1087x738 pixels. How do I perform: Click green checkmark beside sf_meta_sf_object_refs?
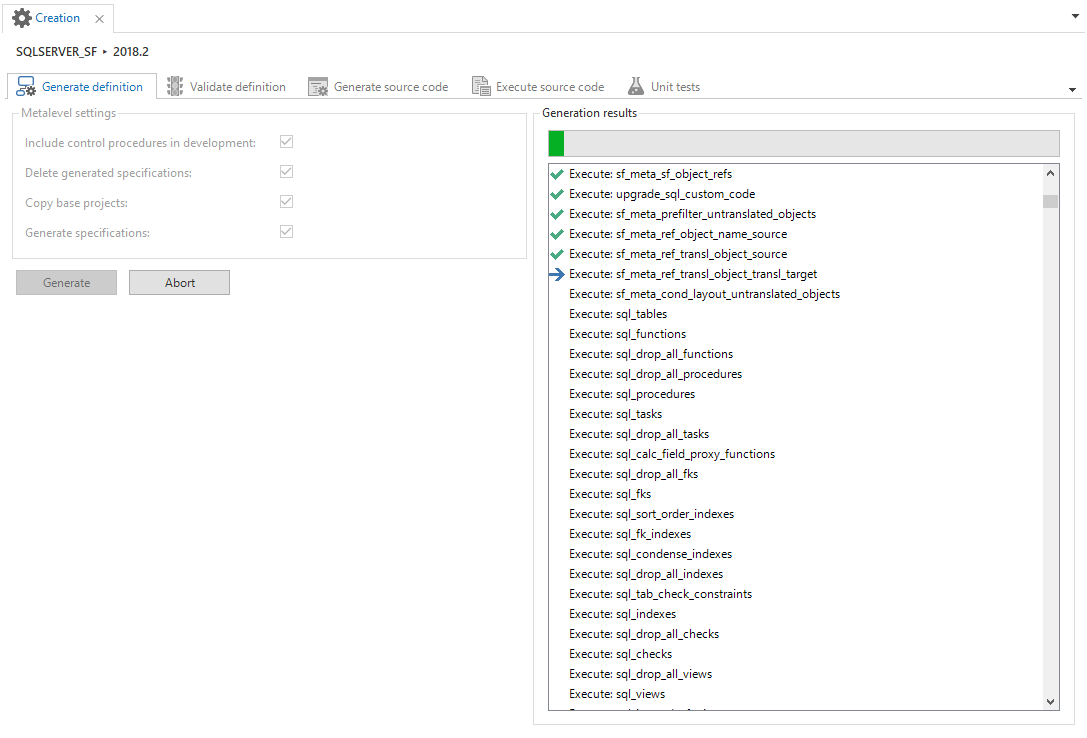[x=557, y=174]
